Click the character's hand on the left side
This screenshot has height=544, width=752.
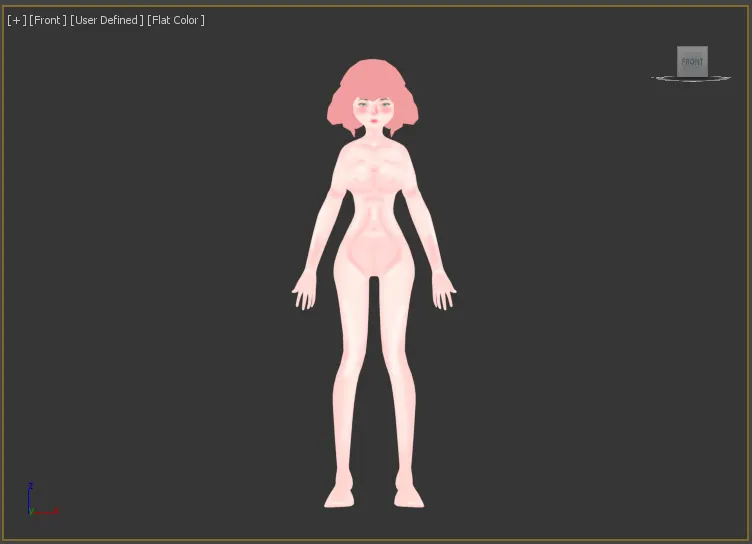click(x=304, y=293)
